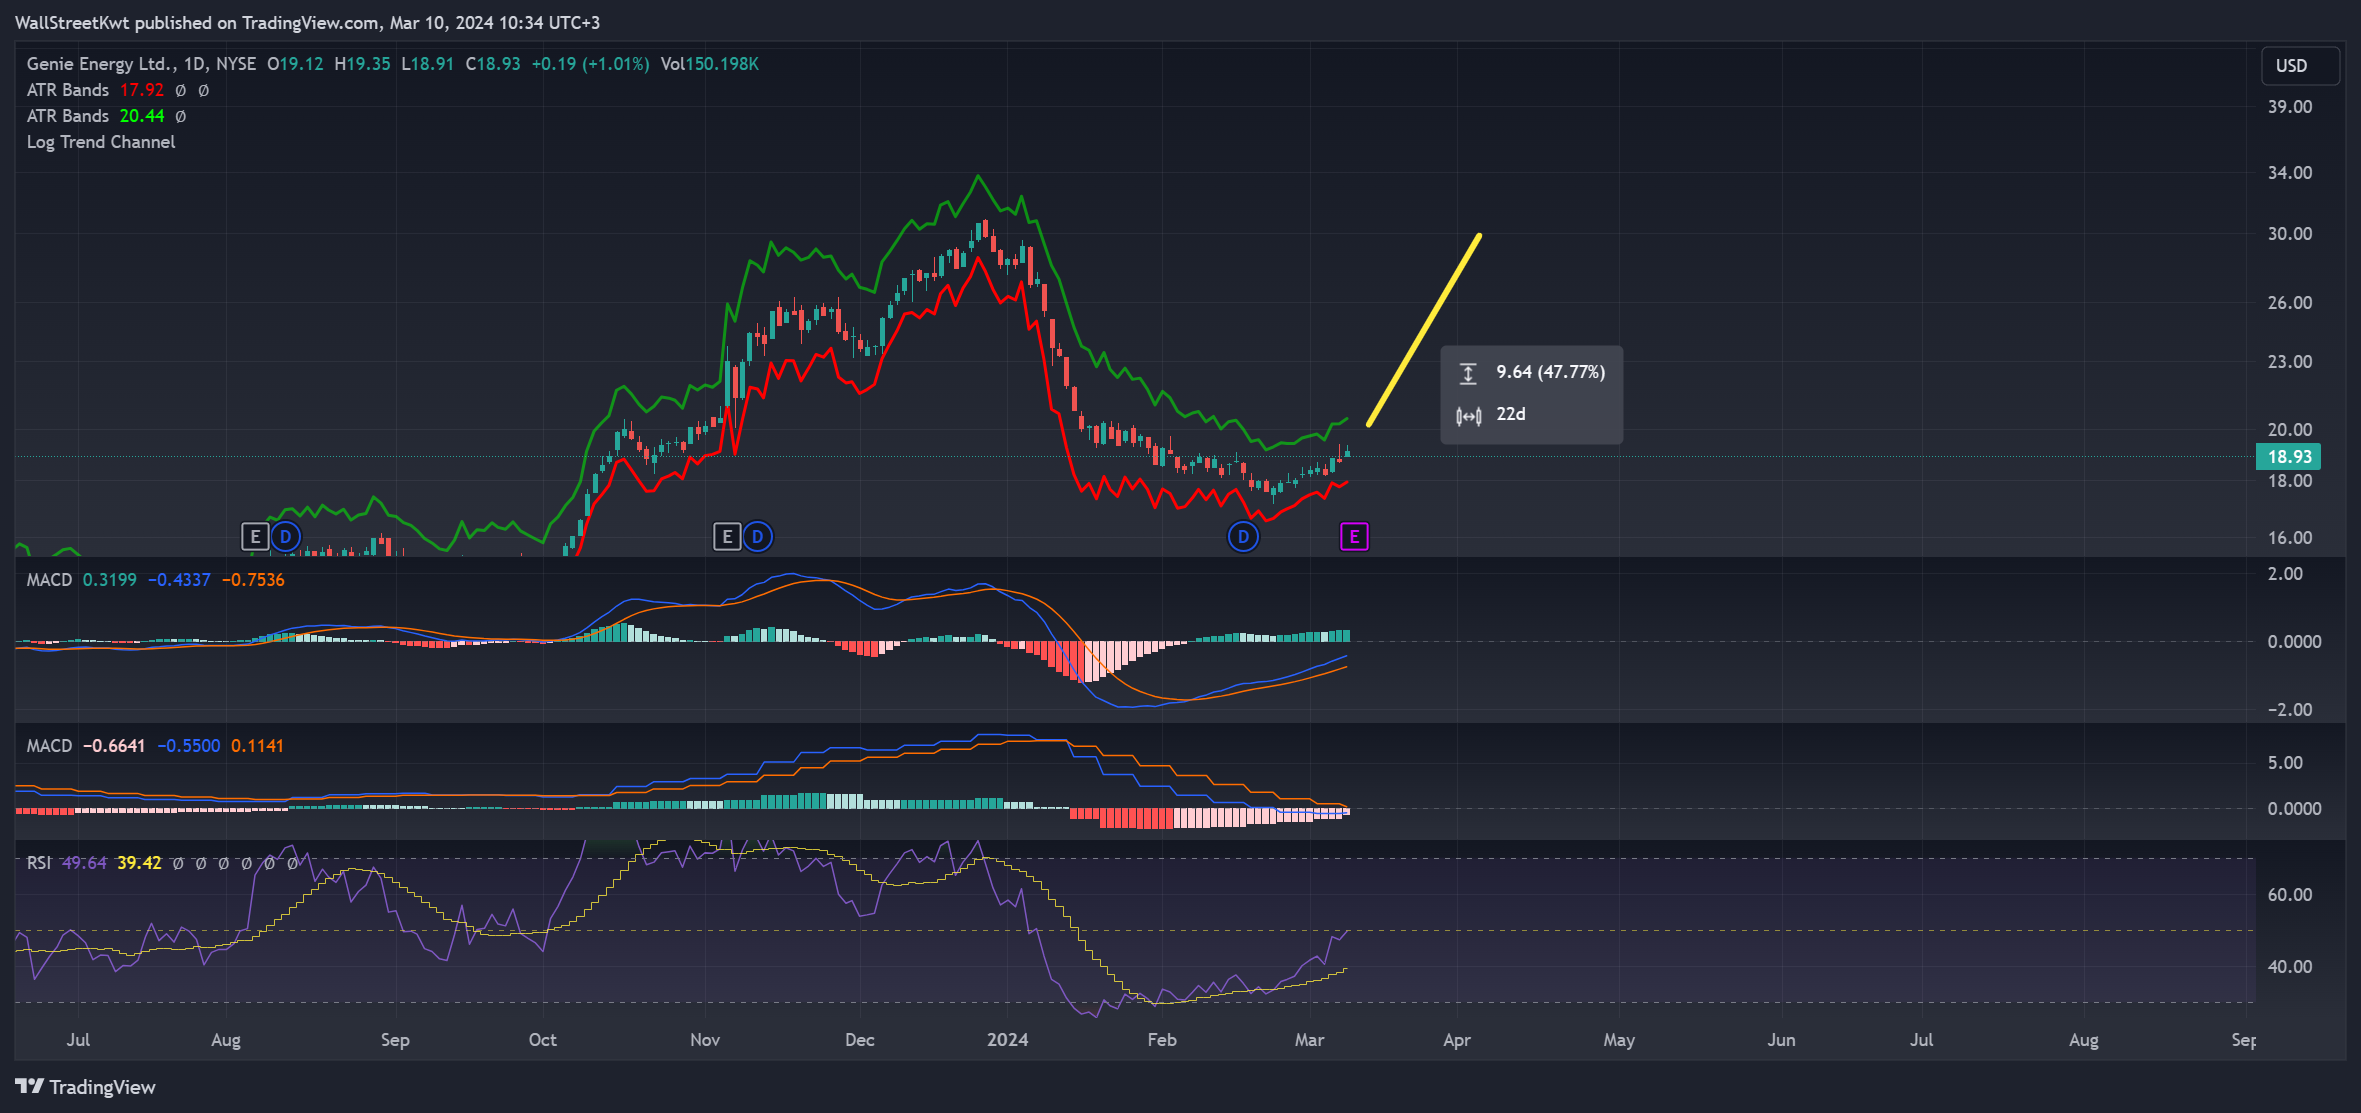
Task: Click the yellow 39.42 RSI average value
Action: click(x=139, y=863)
